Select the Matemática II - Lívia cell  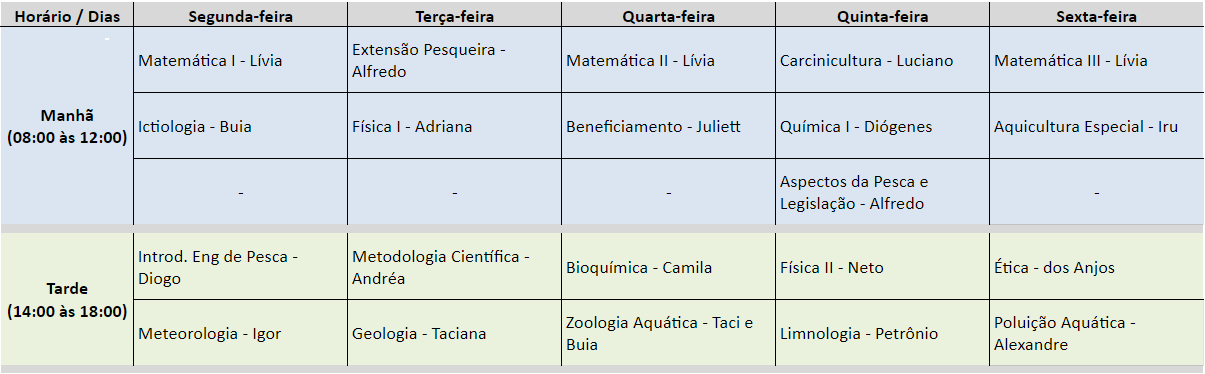[x=668, y=60]
